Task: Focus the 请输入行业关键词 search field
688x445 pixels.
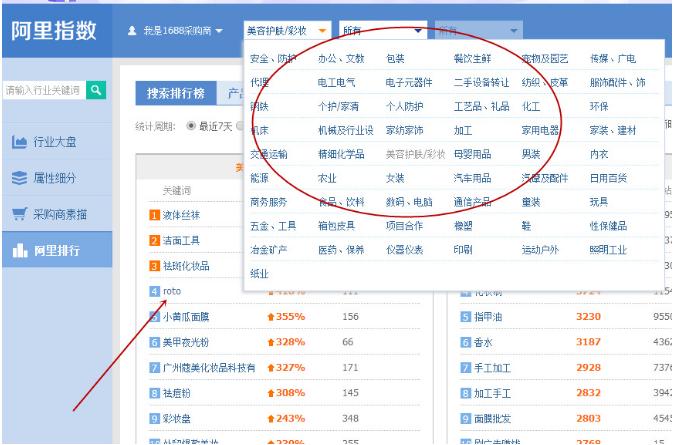Action: coord(44,90)
